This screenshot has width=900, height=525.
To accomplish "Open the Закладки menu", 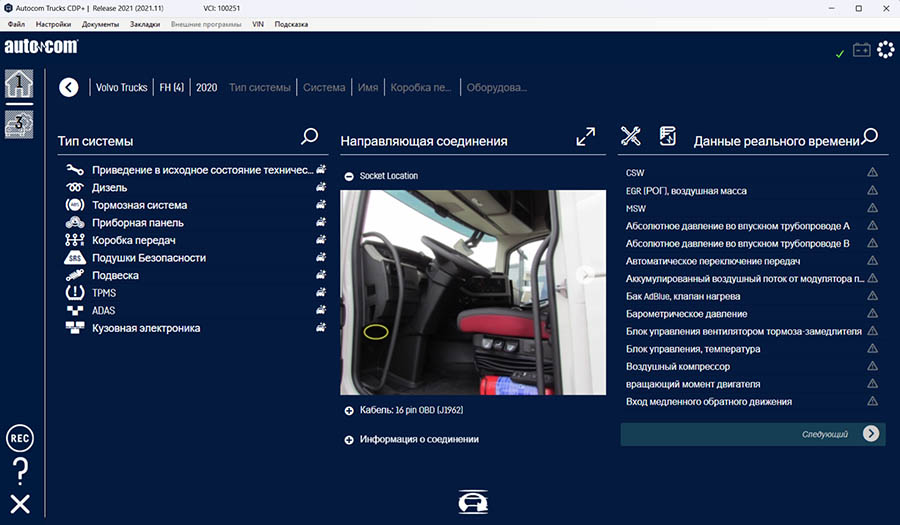I will [144, 23].
